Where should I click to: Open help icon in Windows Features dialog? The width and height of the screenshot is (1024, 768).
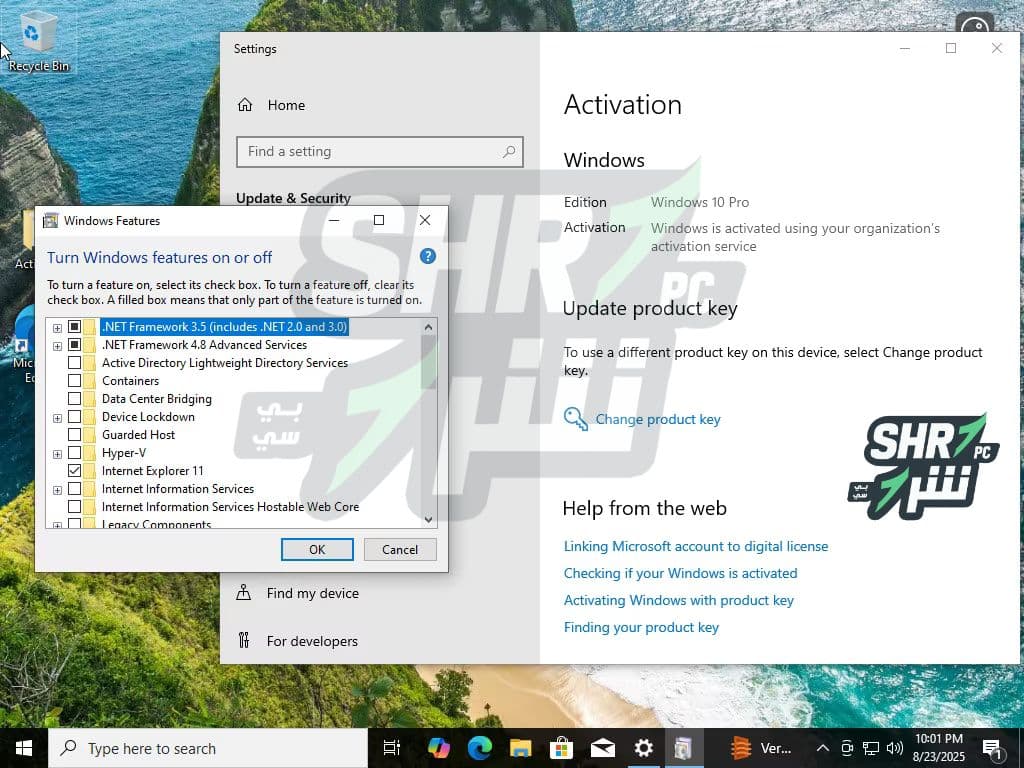click(428, 256)
